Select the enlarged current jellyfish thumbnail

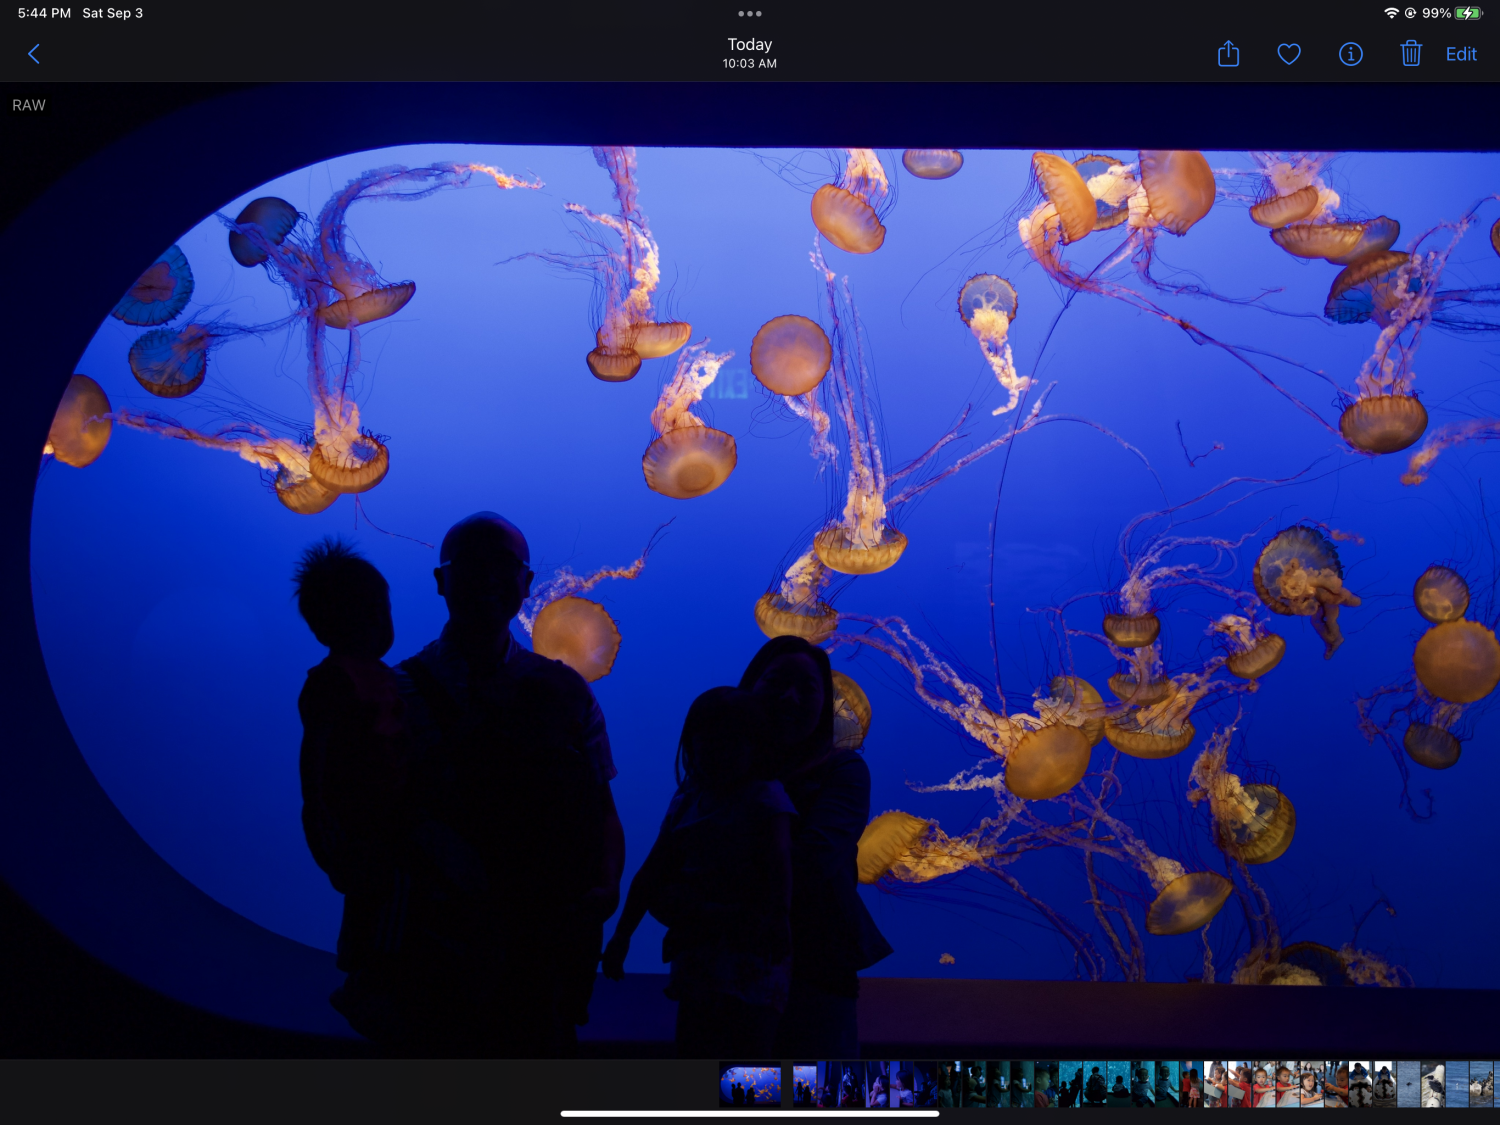(x=751, y=1085)
